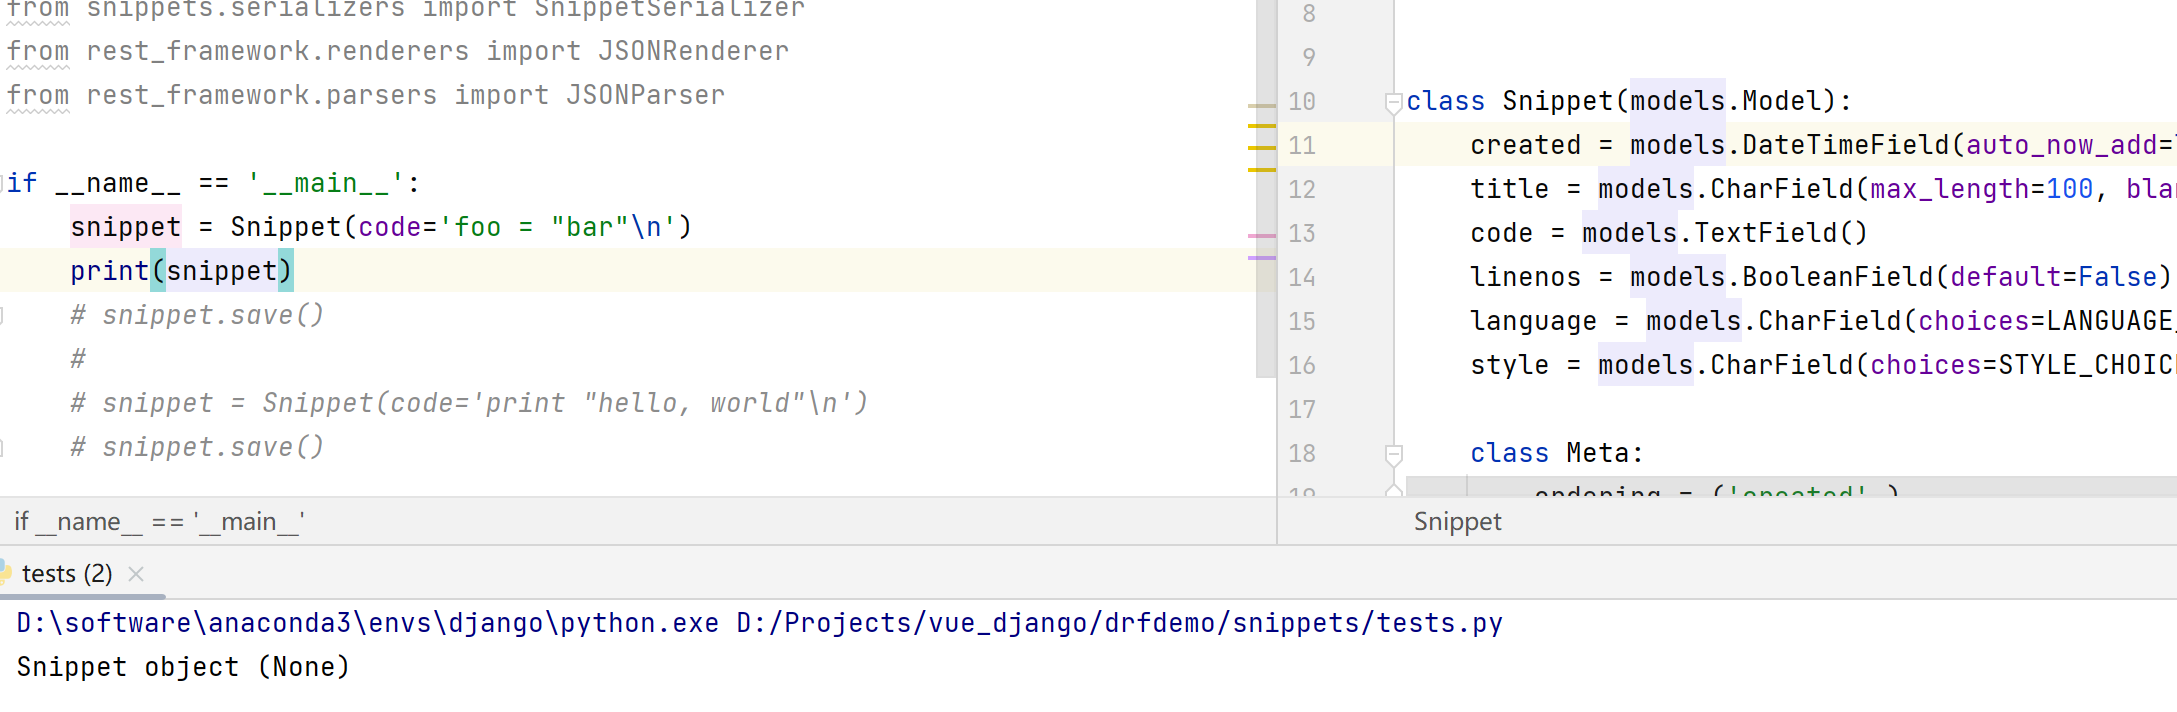Click the purple error stripe marker
The width and height of the screenshot is (2177, 712).
tap(1262, 258)
